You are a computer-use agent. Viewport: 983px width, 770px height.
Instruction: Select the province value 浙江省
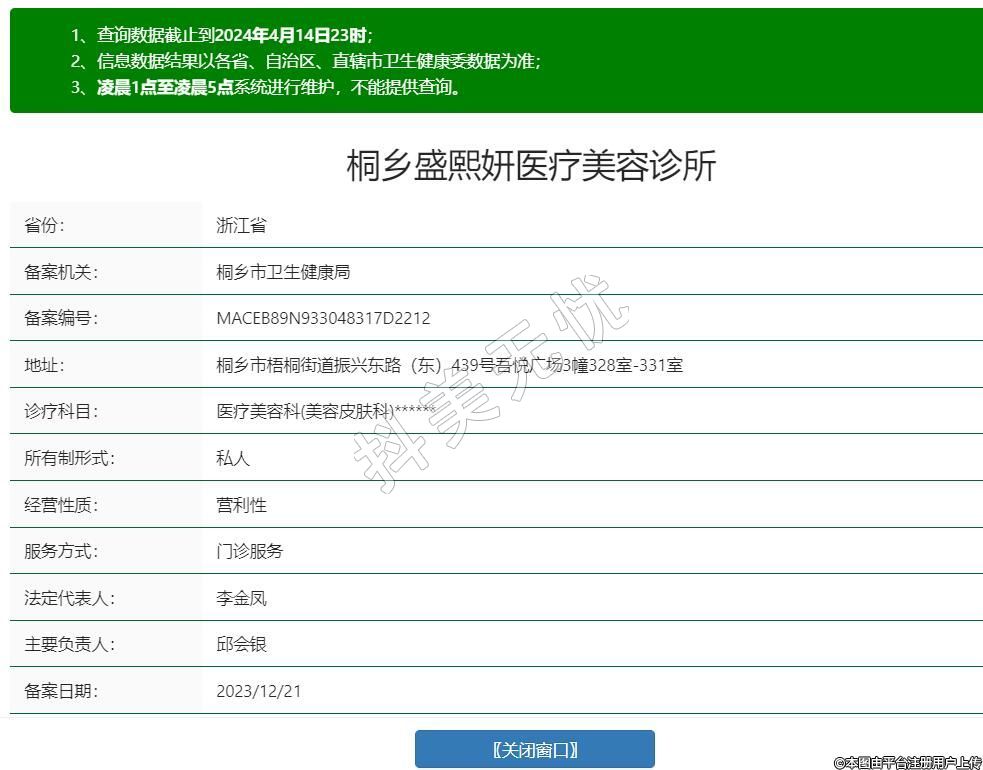click(241, 226)
